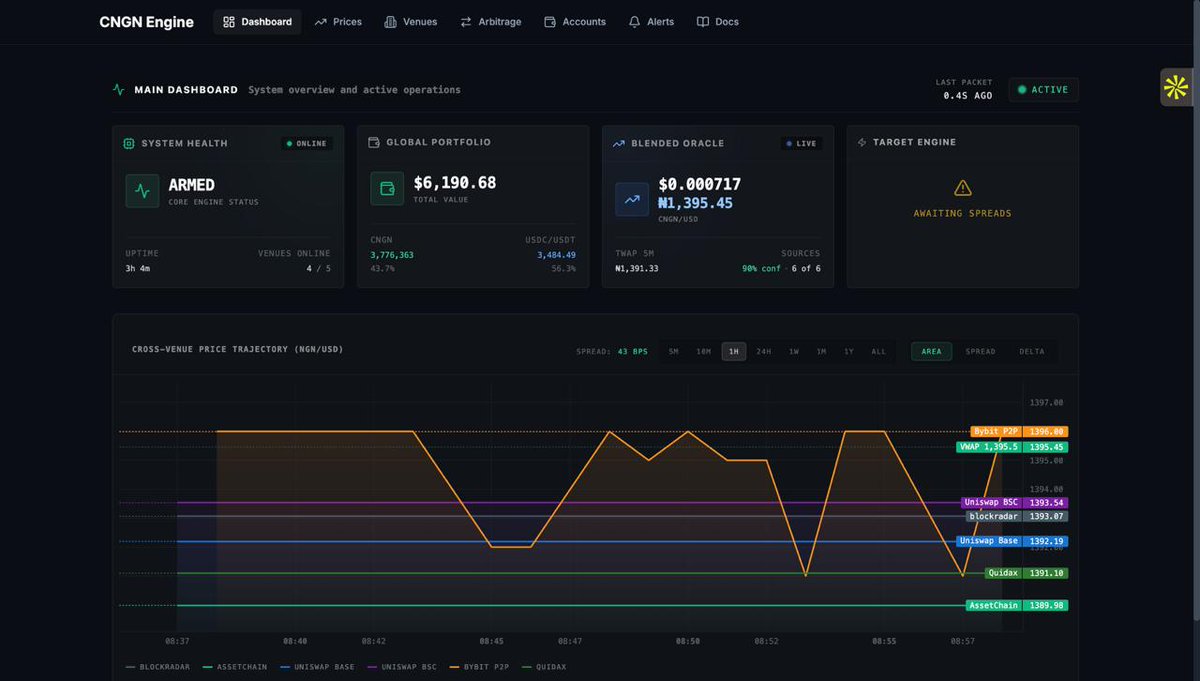Click the ₦1,395.45 oracle price
Image resolution: width=1200 pixels, height=681 pixels.
tap(695, 203)
